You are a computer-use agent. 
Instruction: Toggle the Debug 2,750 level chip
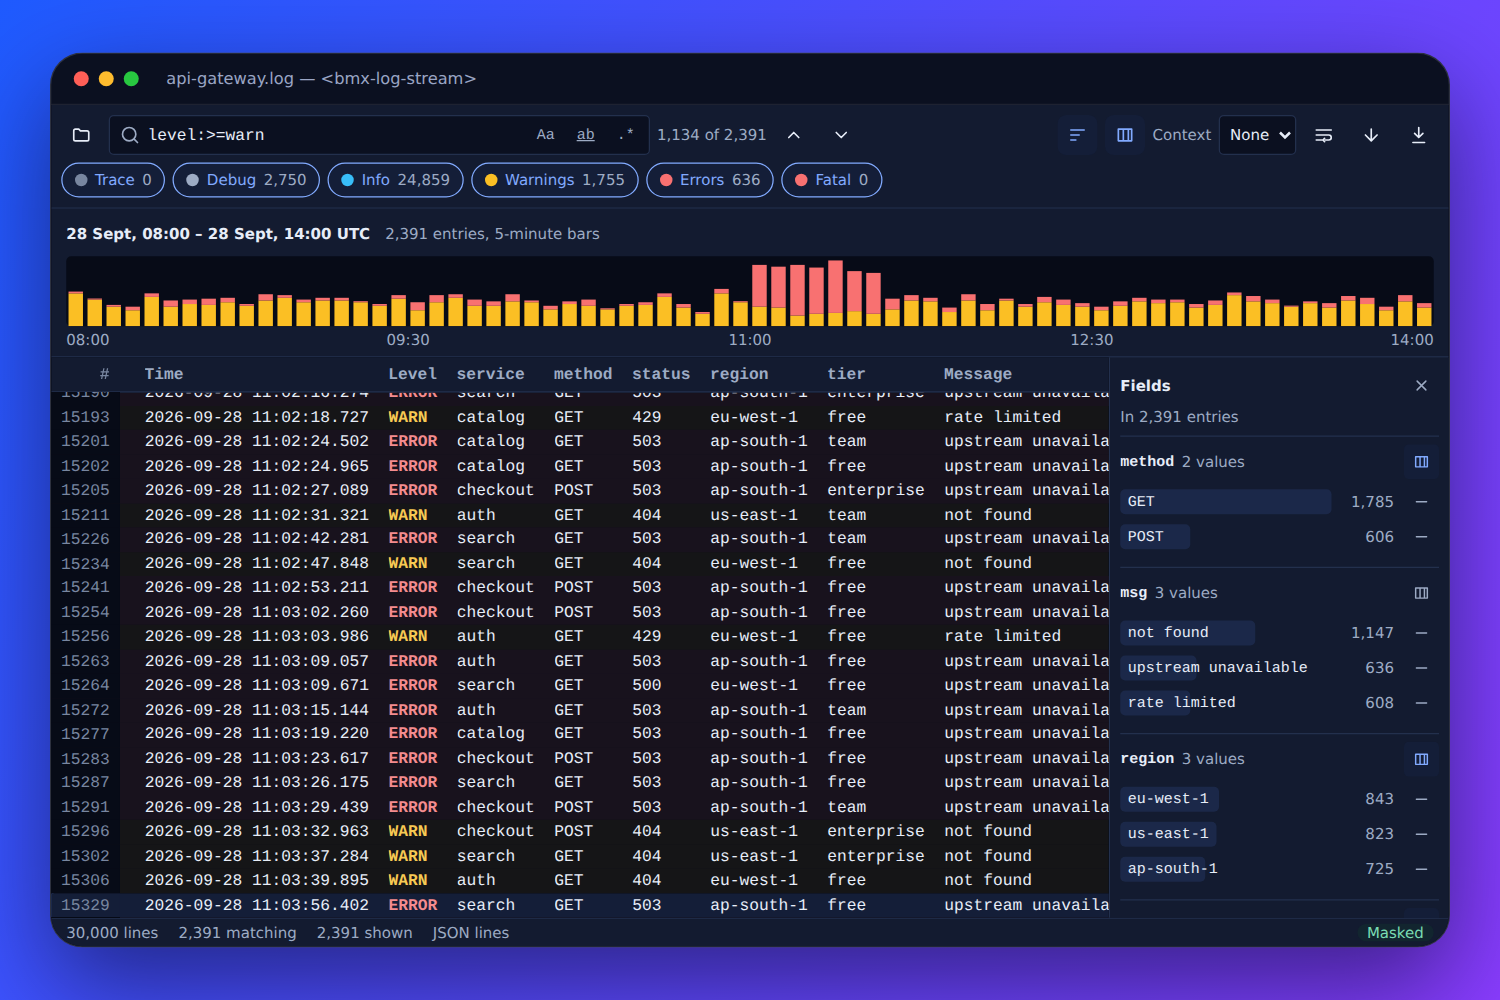point(246,180)
